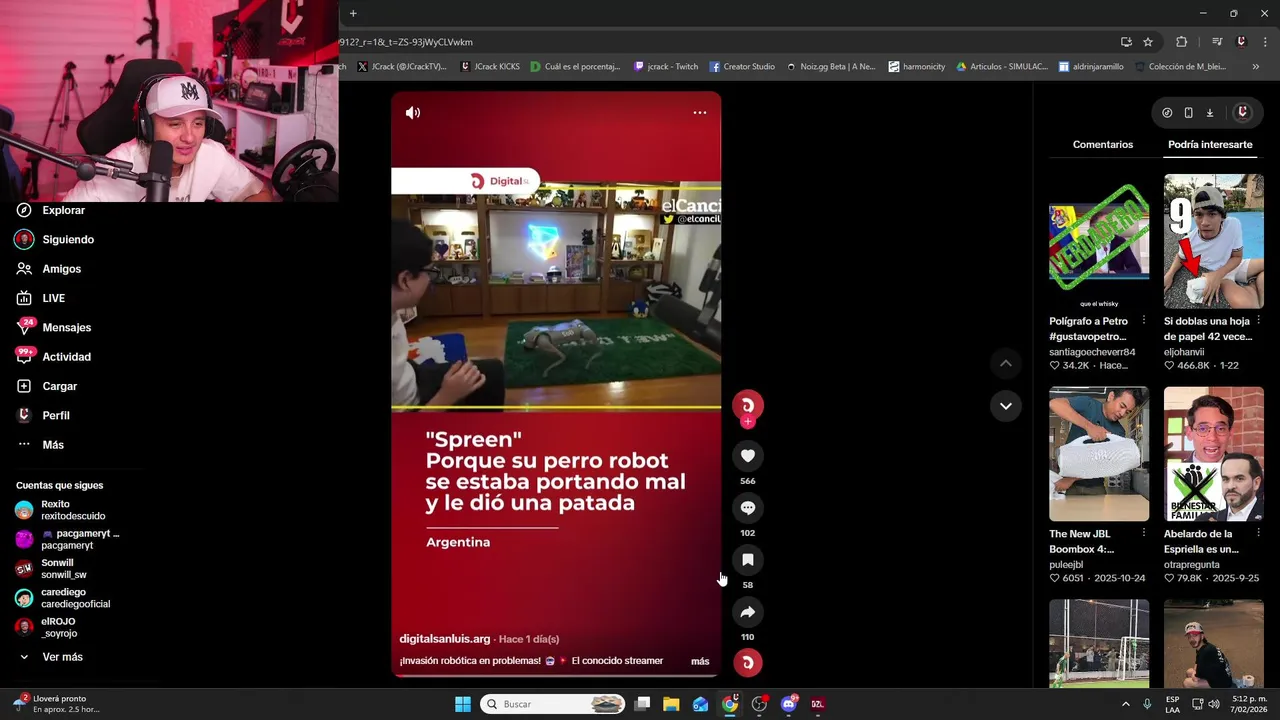The height and width of the screenshot is (720, 1280).
Task: Open the video's three-dot options menu
Action: (x=700, y=113)
